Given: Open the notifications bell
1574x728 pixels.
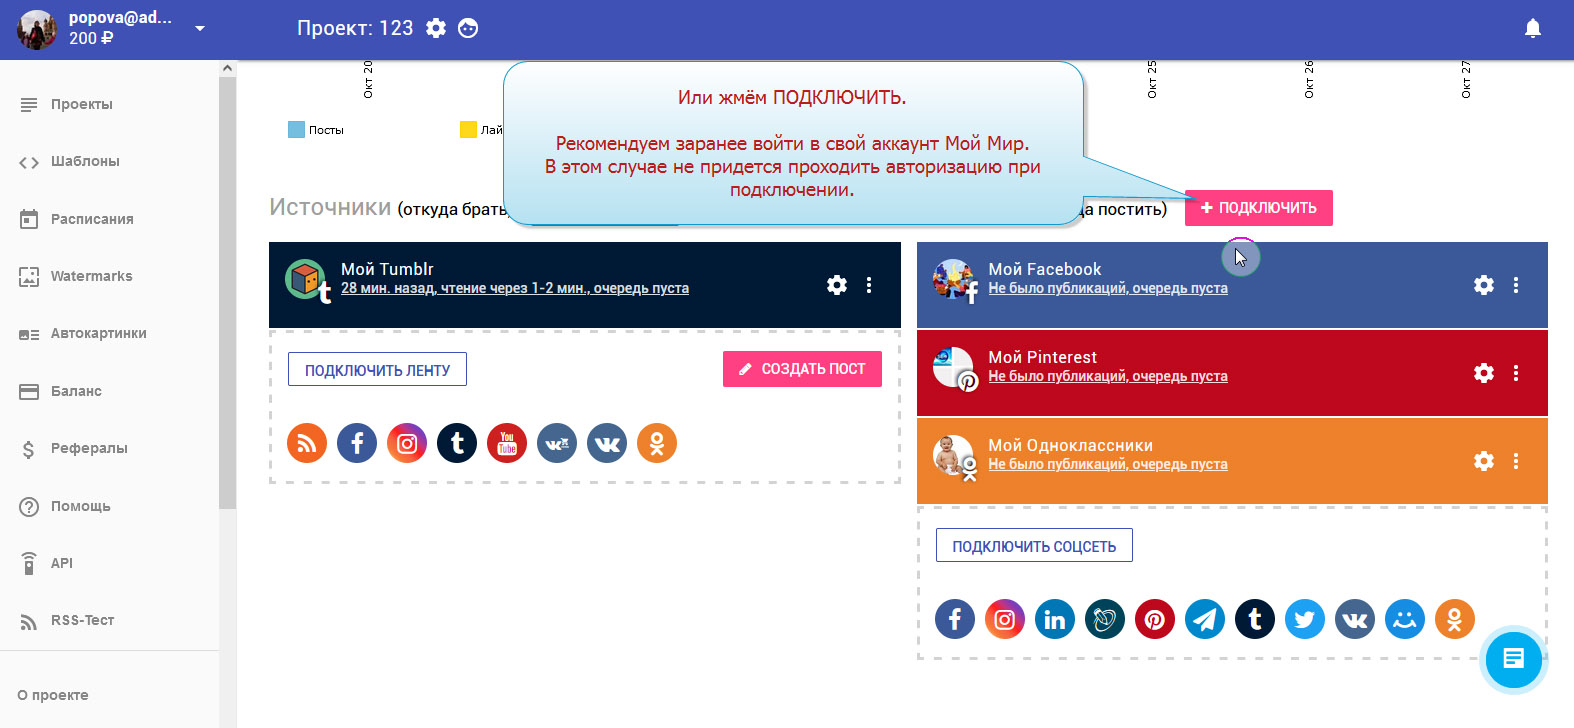Looking at the screenshot, I should coord(1532,29).
